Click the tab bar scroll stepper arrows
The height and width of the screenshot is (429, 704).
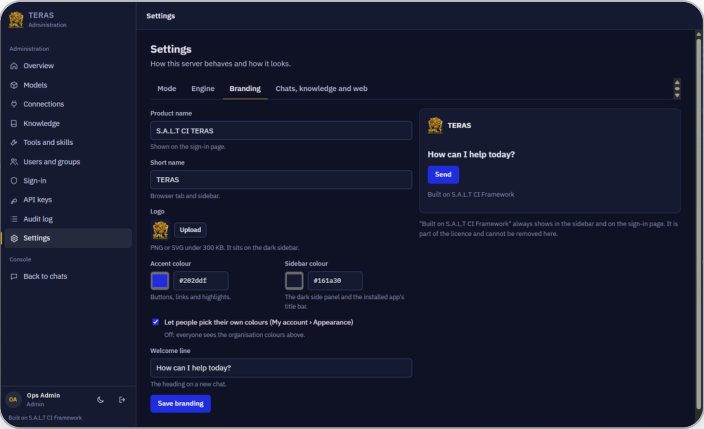click(677, 88)
